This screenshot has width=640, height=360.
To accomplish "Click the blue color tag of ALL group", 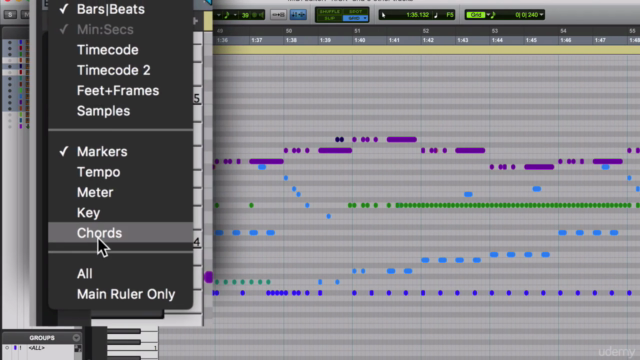I will (x=15, y=348).
